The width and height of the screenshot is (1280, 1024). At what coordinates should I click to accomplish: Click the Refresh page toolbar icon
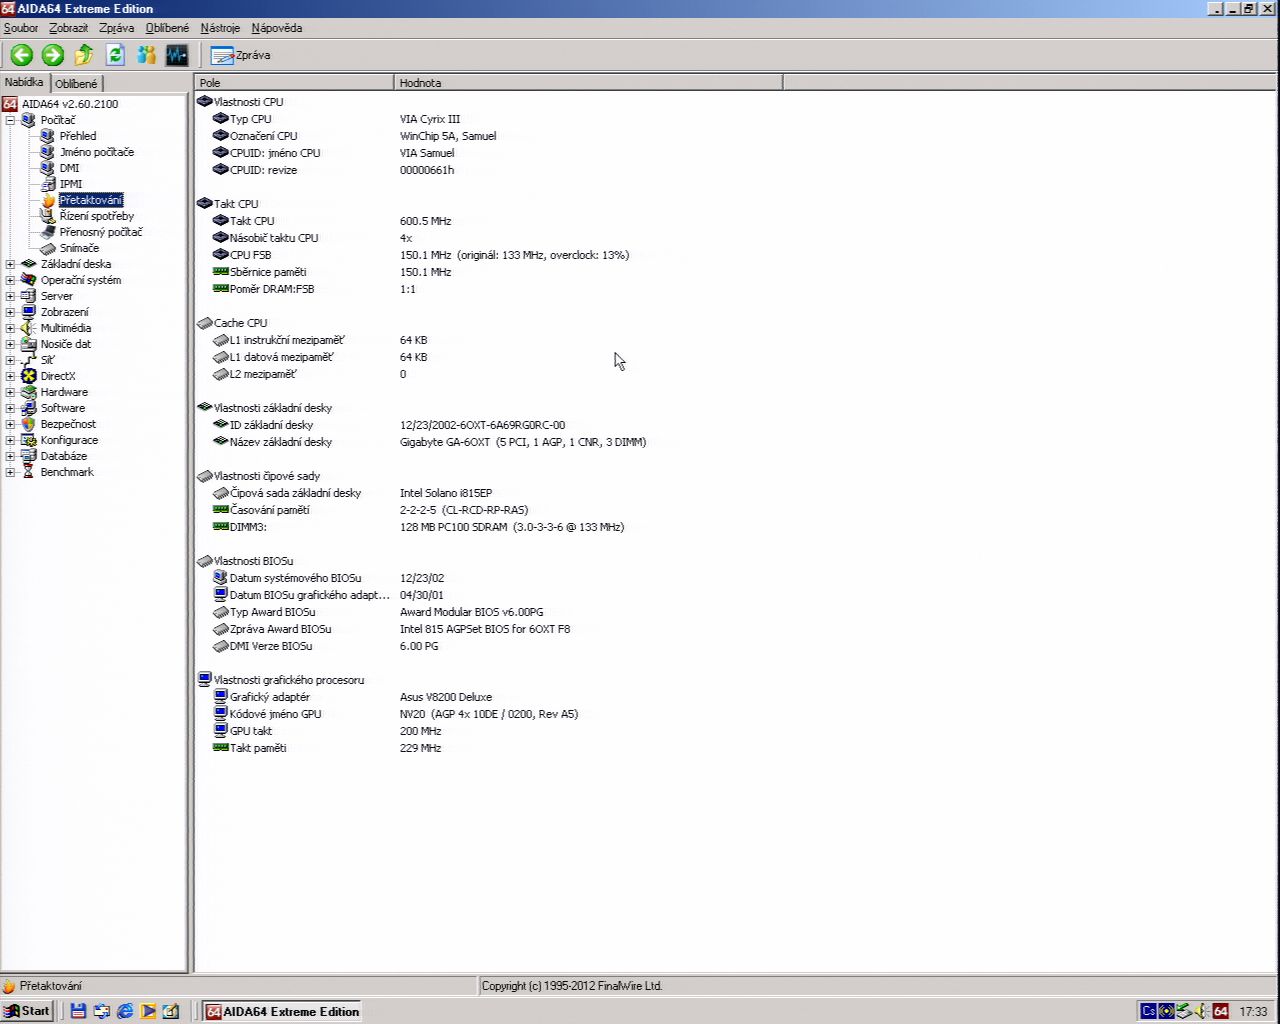pos(115,55)
